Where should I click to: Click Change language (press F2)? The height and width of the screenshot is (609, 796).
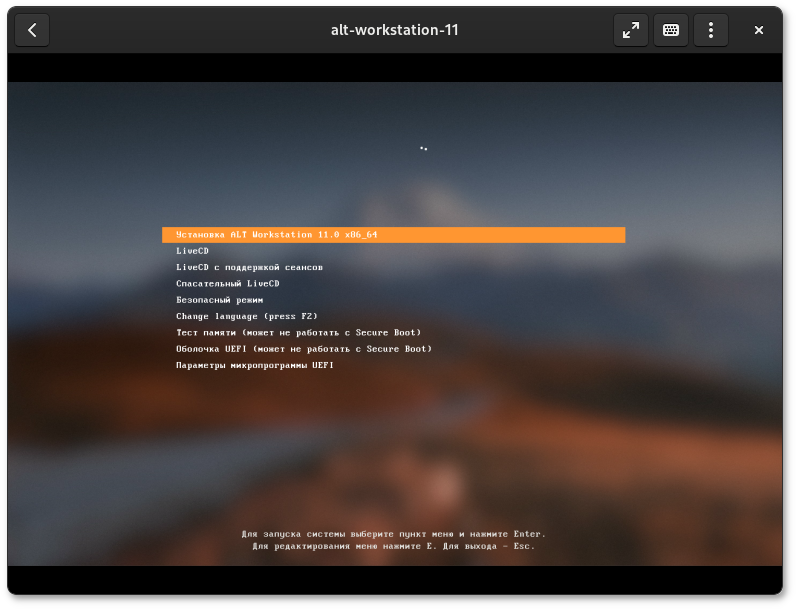click(246, 317)
